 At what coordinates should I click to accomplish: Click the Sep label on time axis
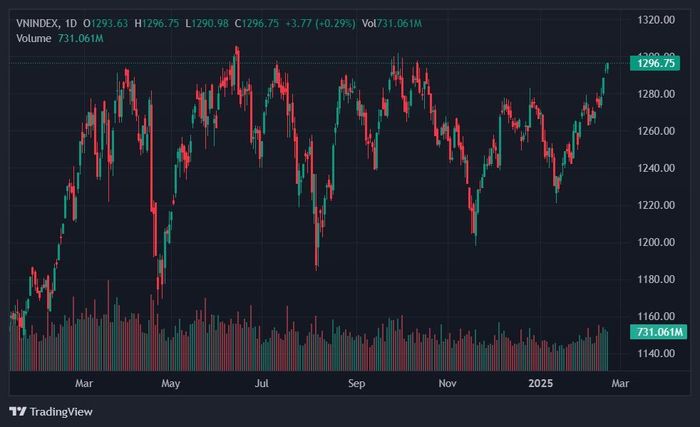356,383
